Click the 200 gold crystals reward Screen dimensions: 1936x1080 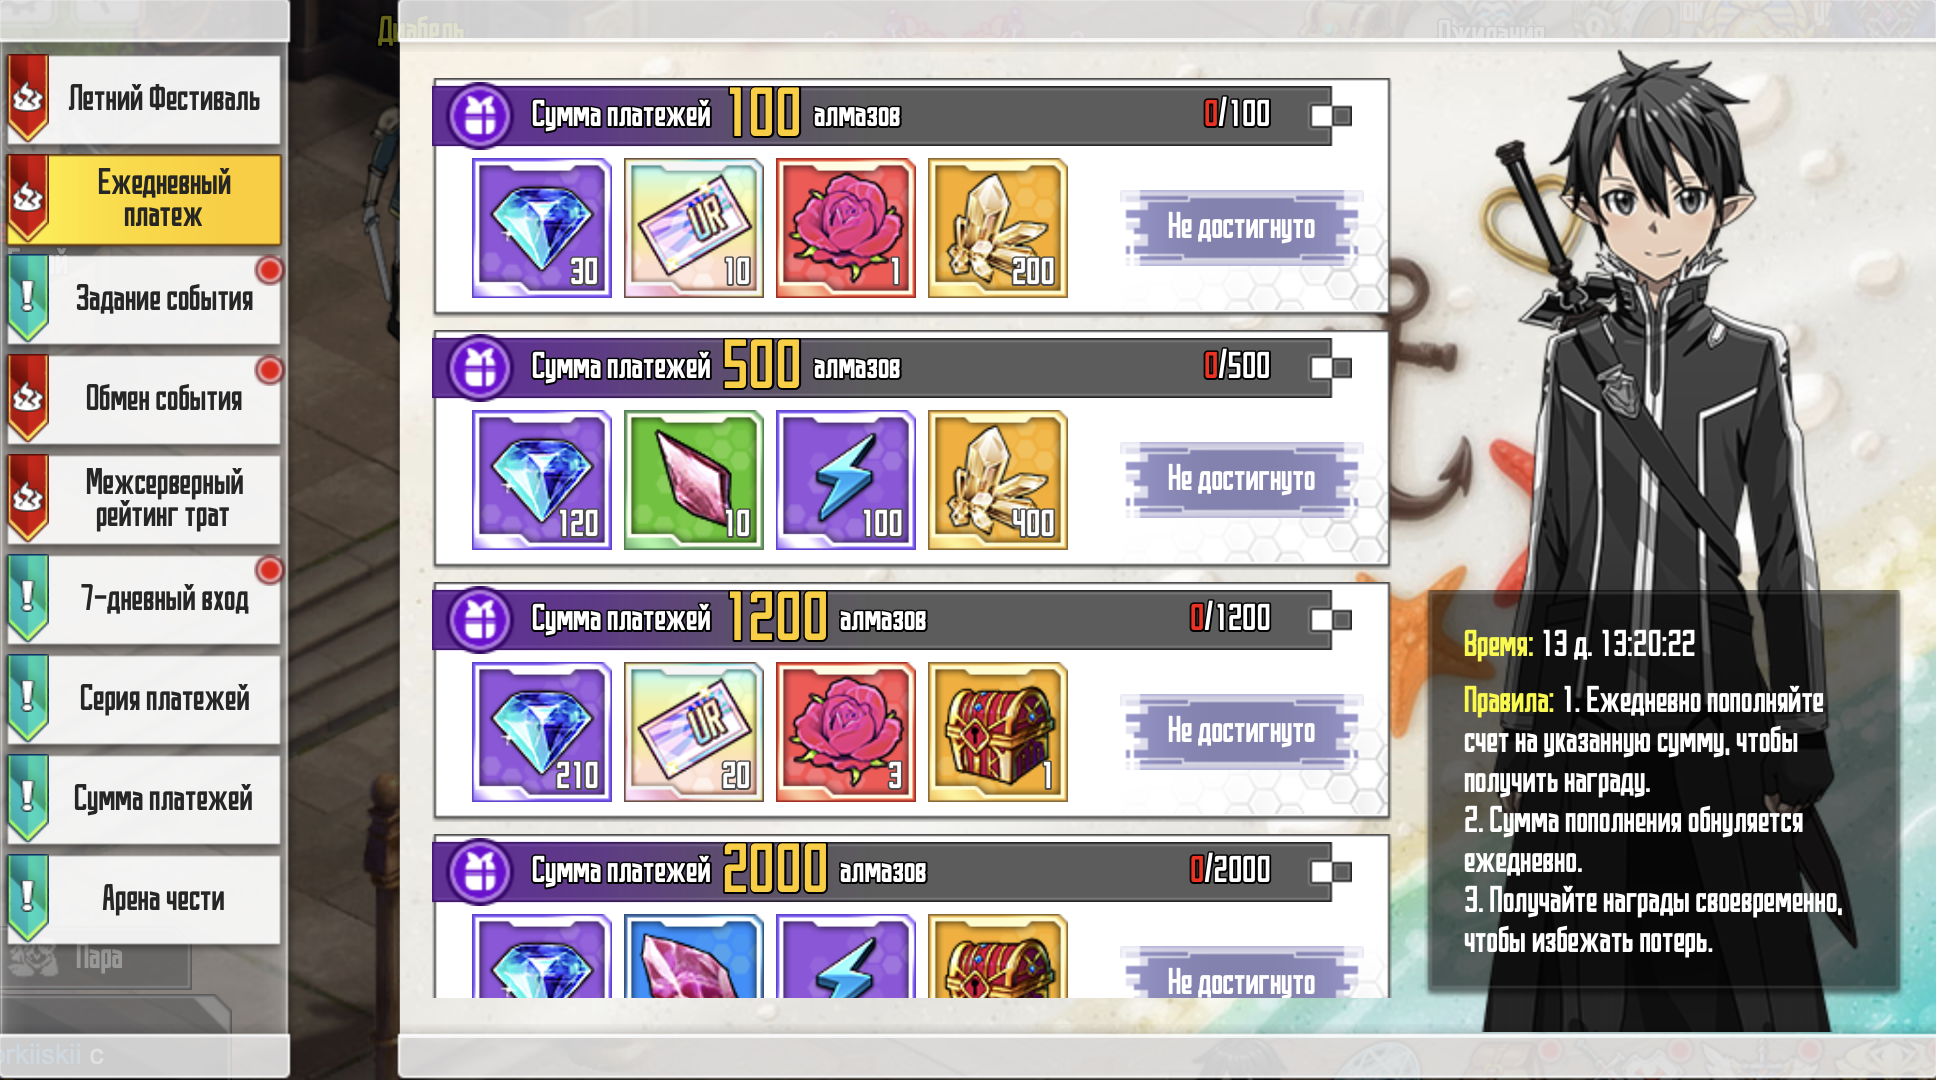coord(997,228)
